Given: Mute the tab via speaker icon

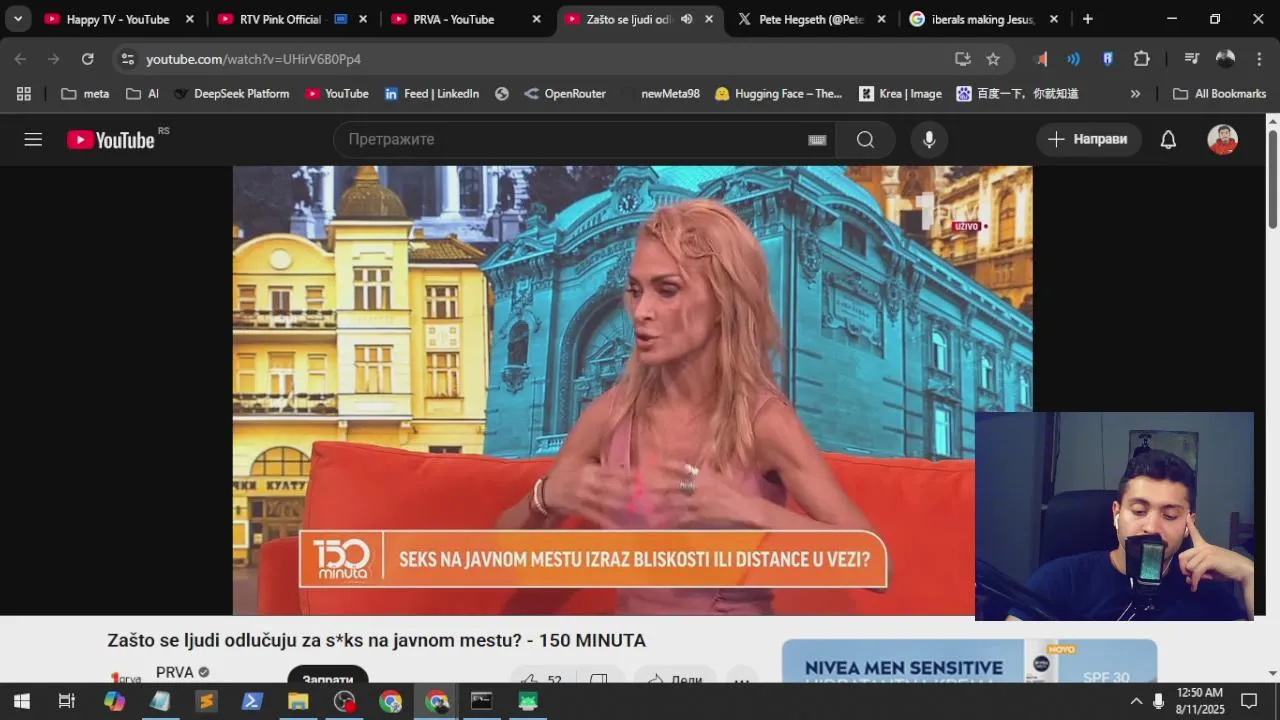Looking at the screenshot, I should tap(686, 19).
